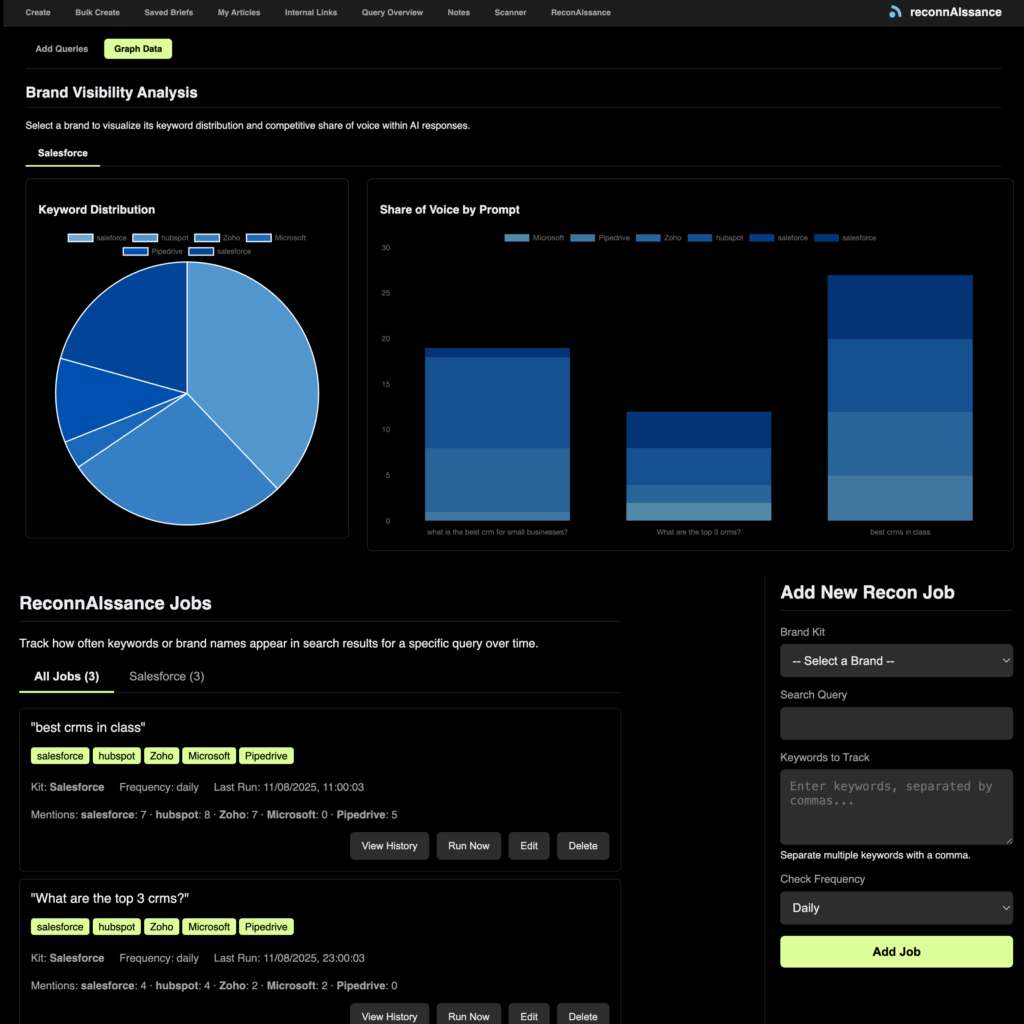Open Saved Briefs in top navigation
1024x1024 pixels.
click(x=168, y=12)
